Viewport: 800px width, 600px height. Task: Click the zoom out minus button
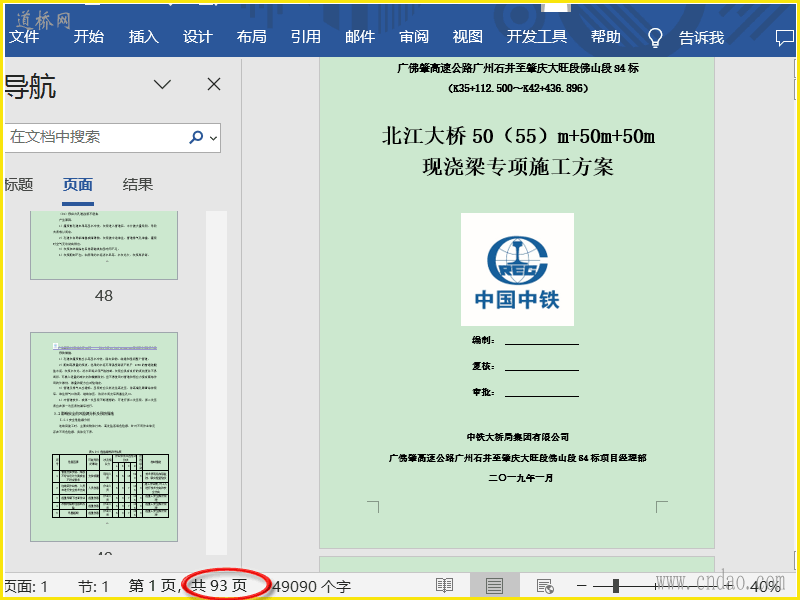tap(582, 586)
